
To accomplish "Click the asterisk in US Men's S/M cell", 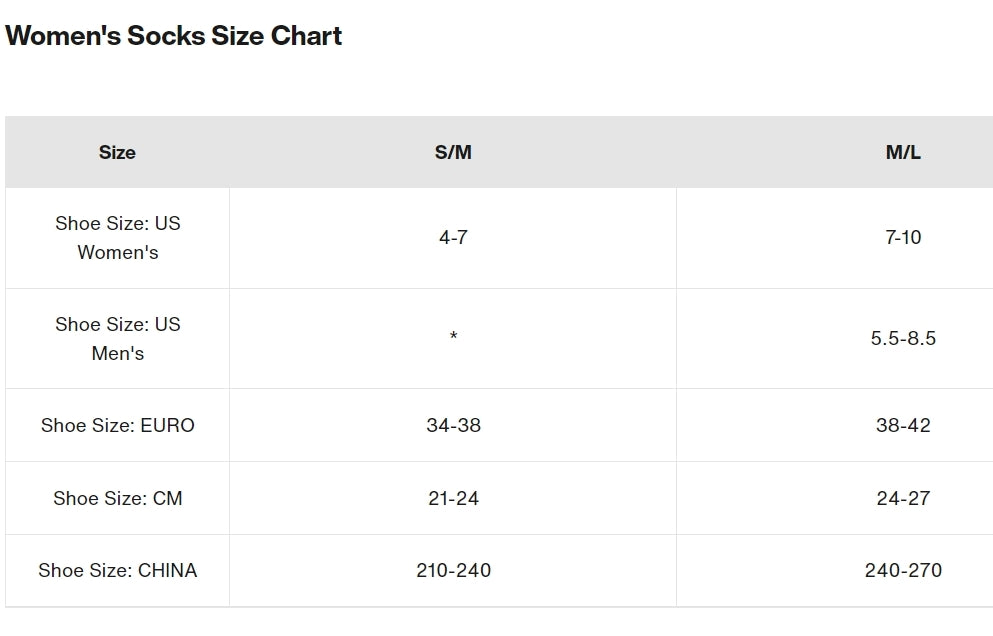I will (453, 336).
